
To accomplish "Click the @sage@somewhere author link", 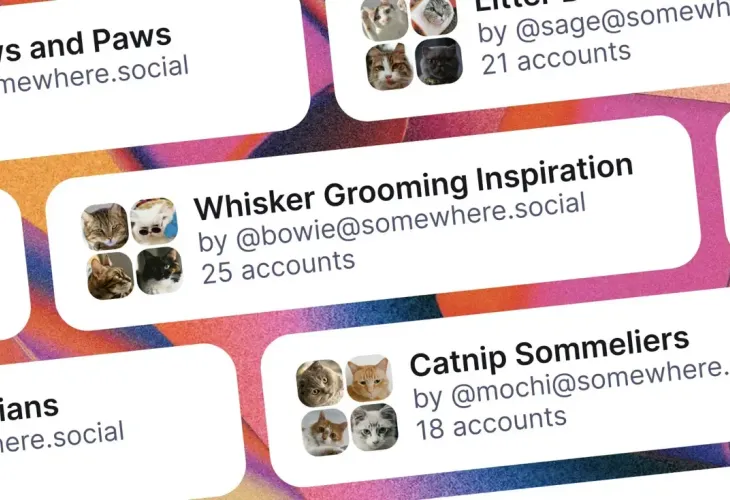I will [603, 20].
